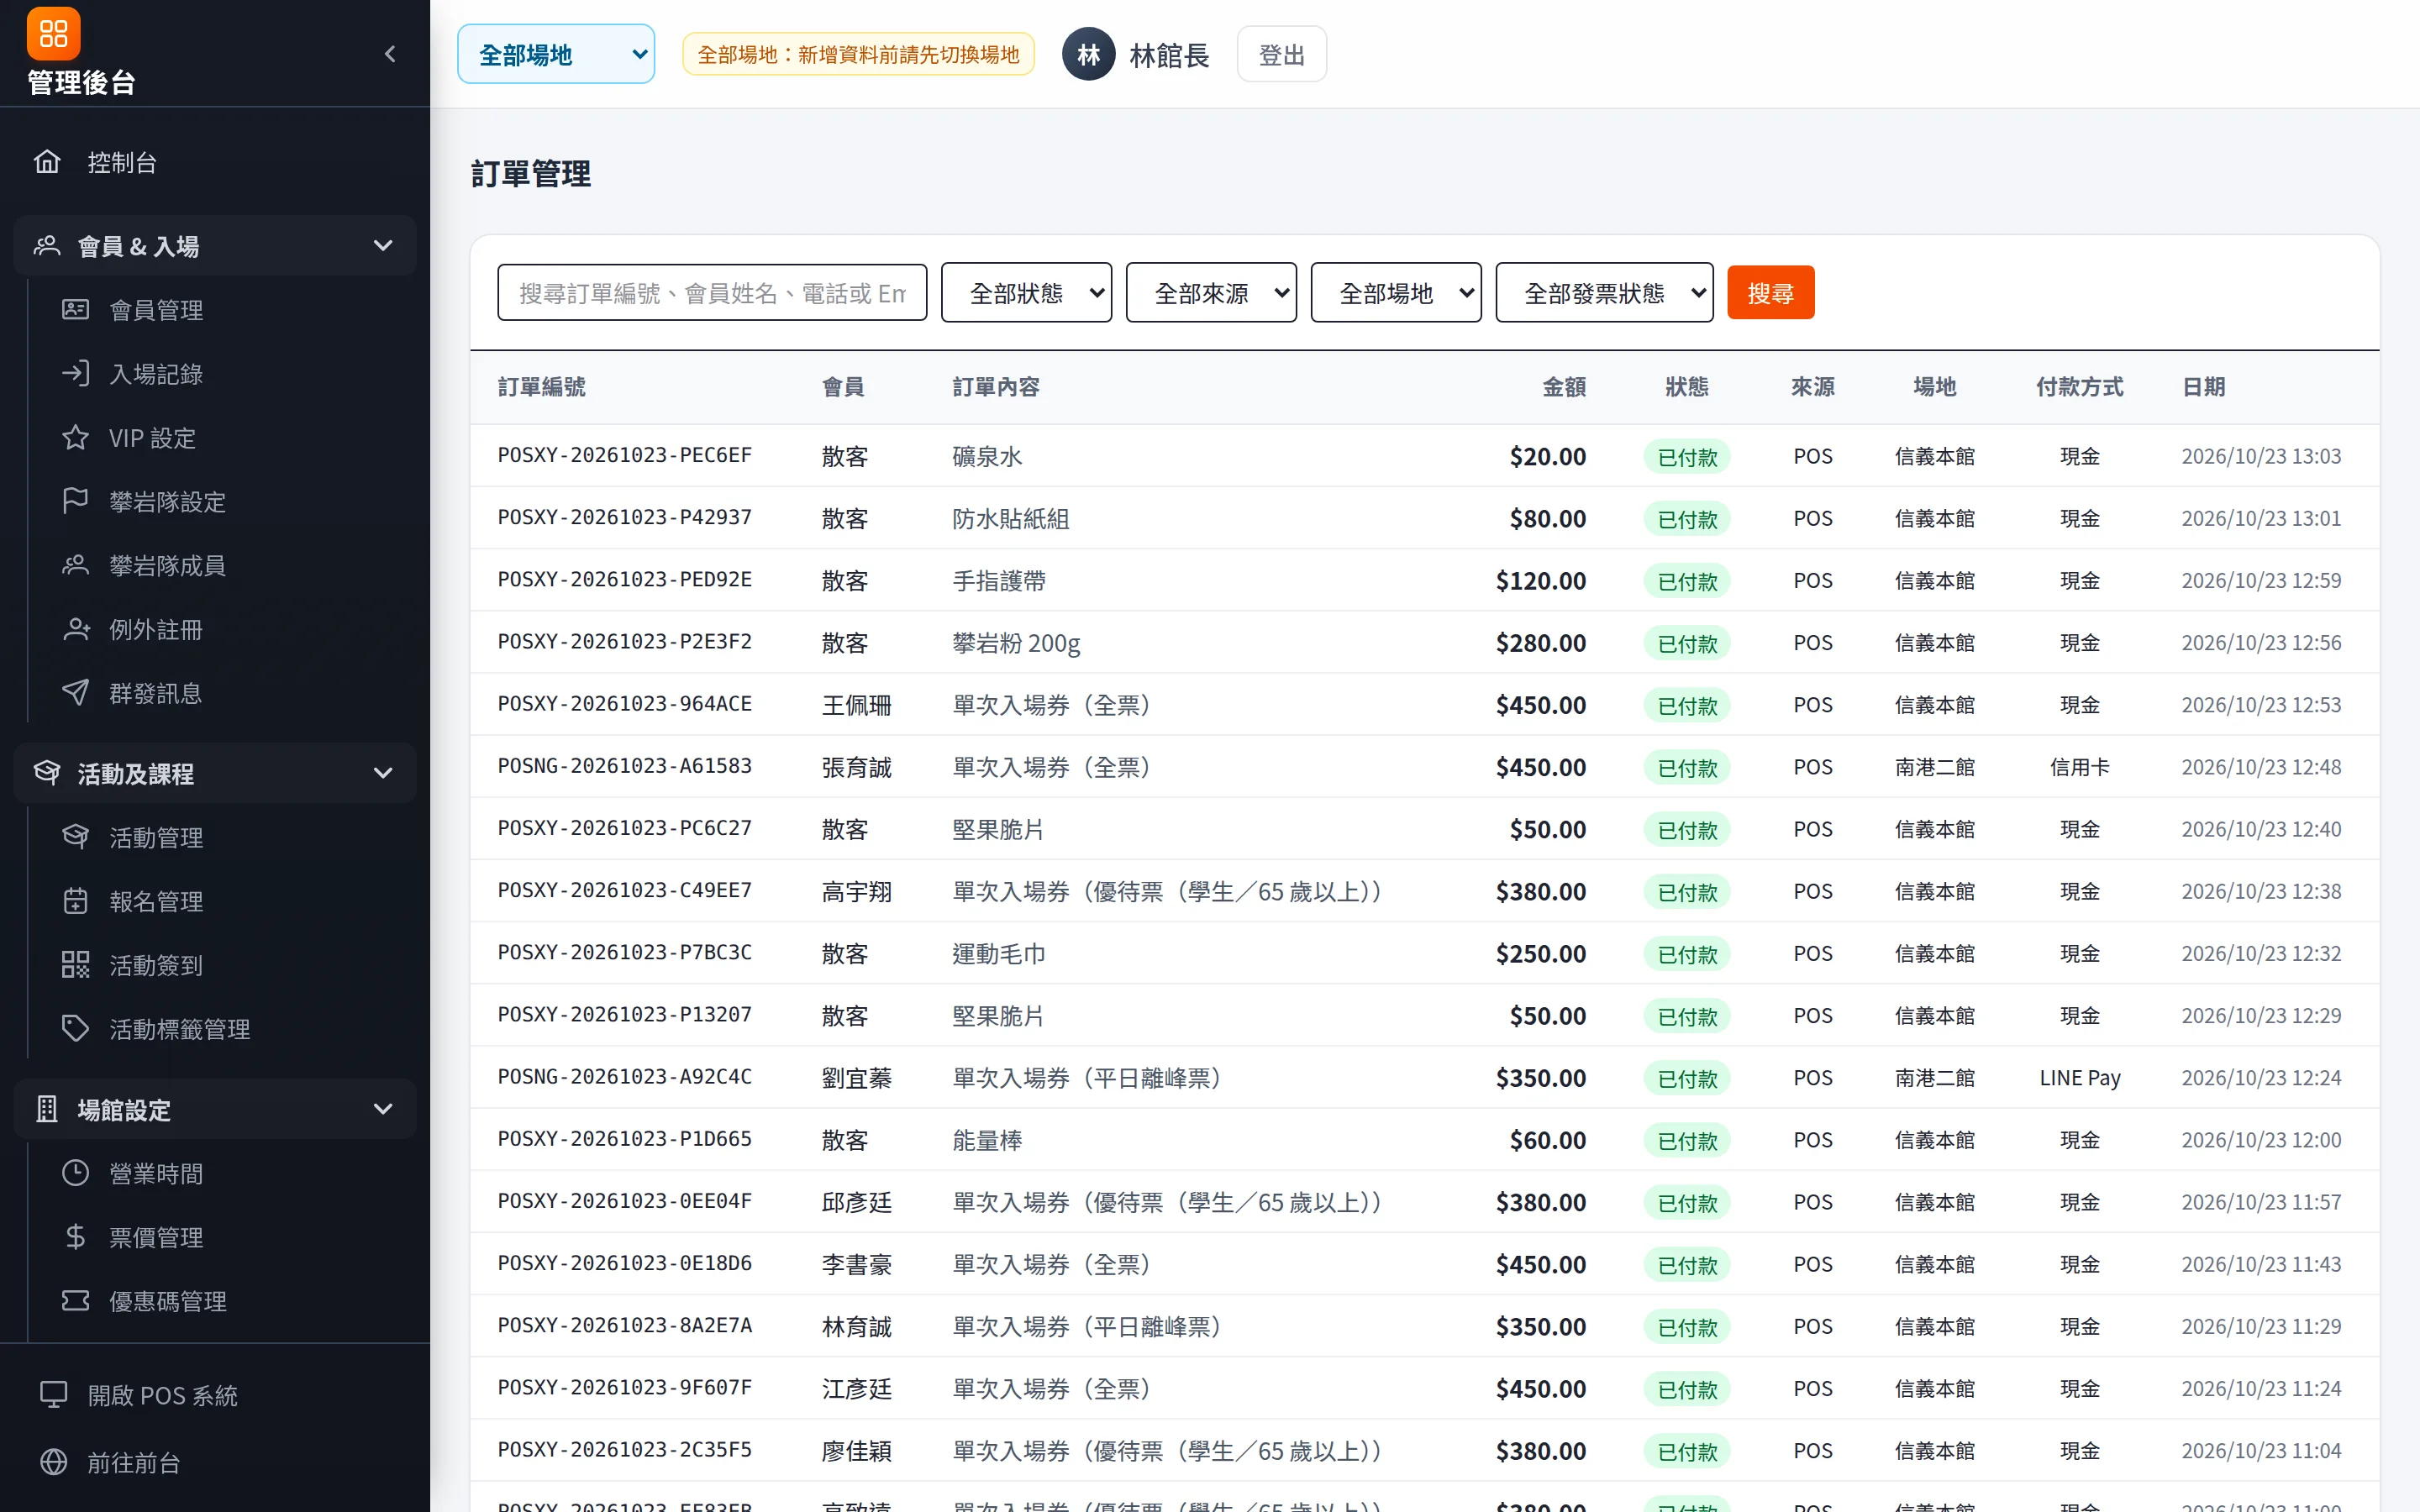Click the 登出 logout button
2420x1512 pixels.
tap(1281, 54)
